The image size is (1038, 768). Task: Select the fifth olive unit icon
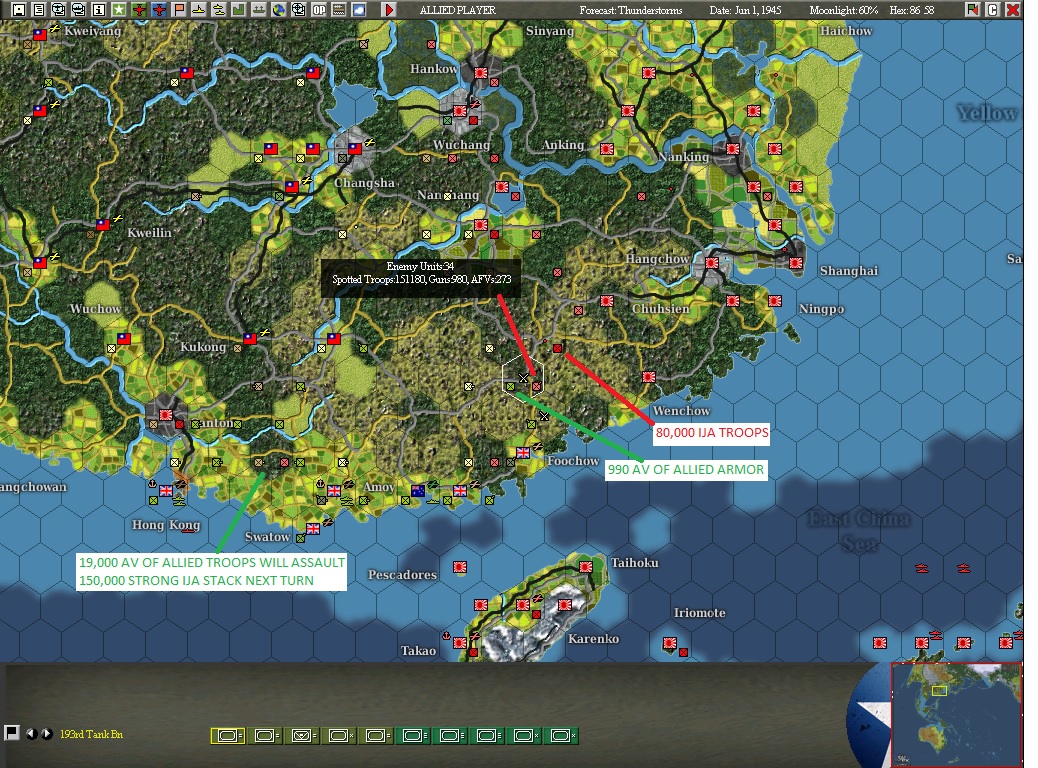[x=377, y=736]
